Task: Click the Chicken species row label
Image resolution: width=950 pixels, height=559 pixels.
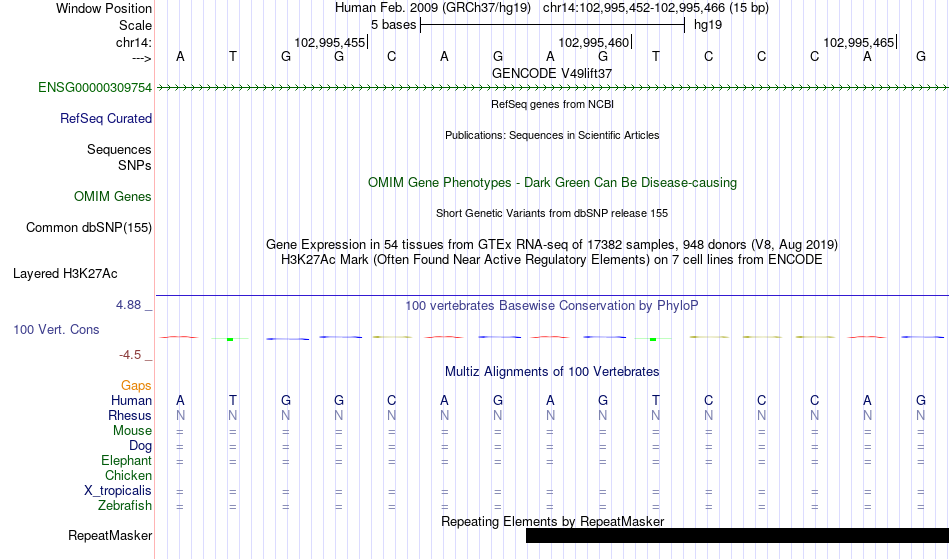Action: pos(128,475)
